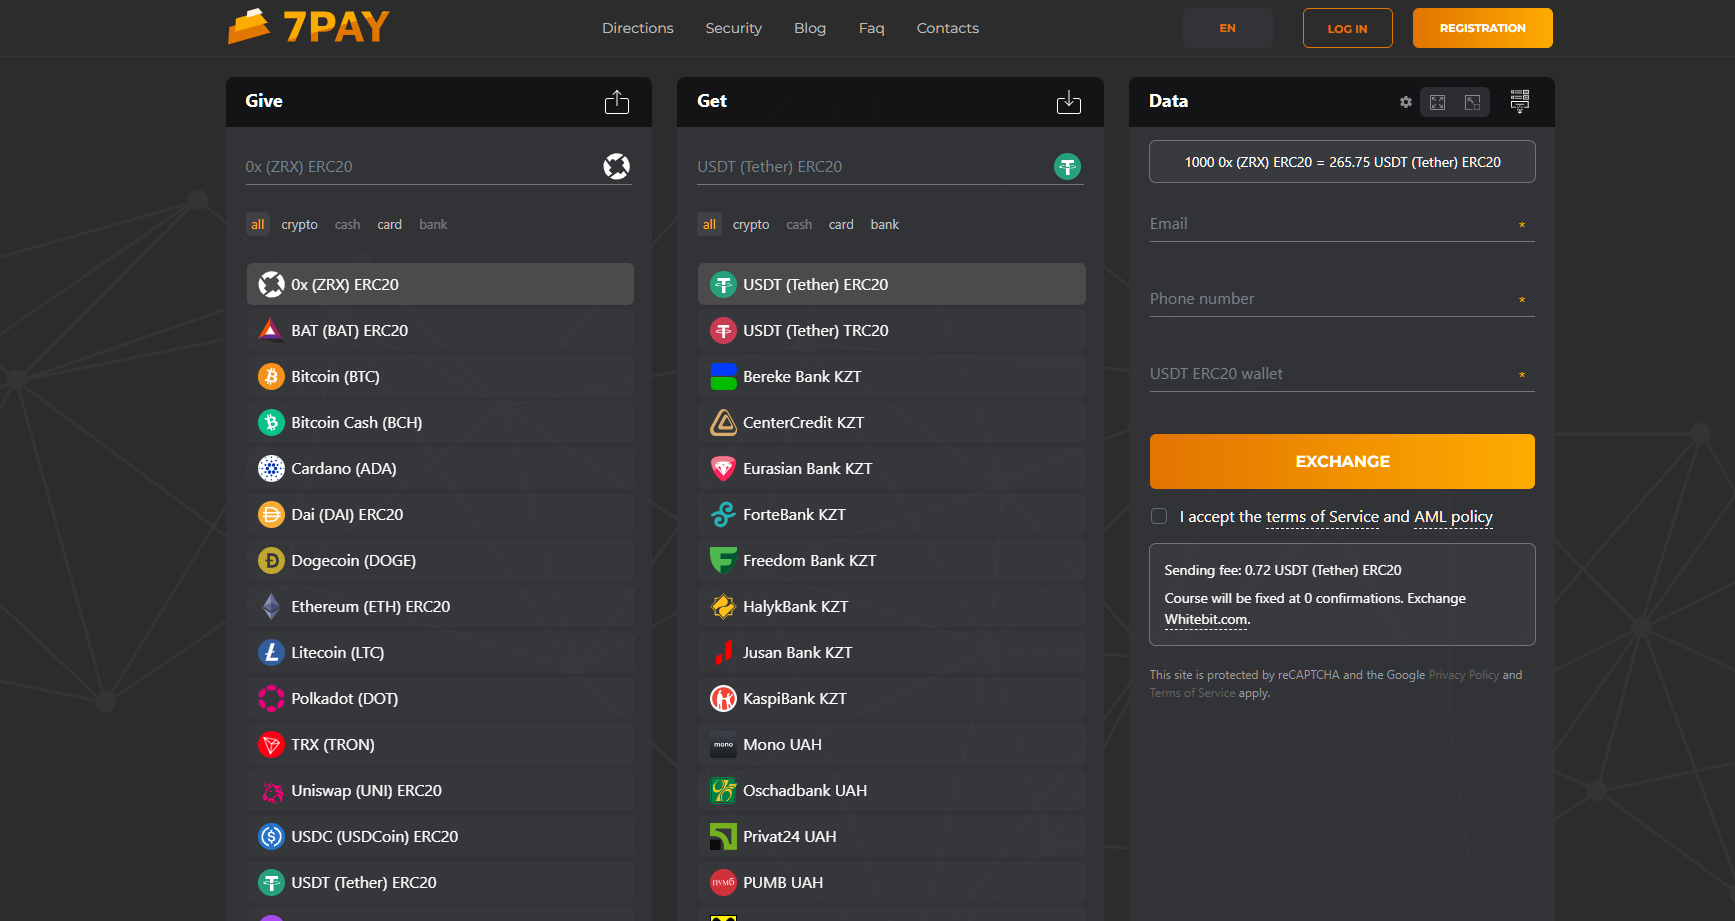The height and width of the screenshot is (921, 1735).
Task: Open the gear settings in the Data panel
Action: [x=1406, y=102]
